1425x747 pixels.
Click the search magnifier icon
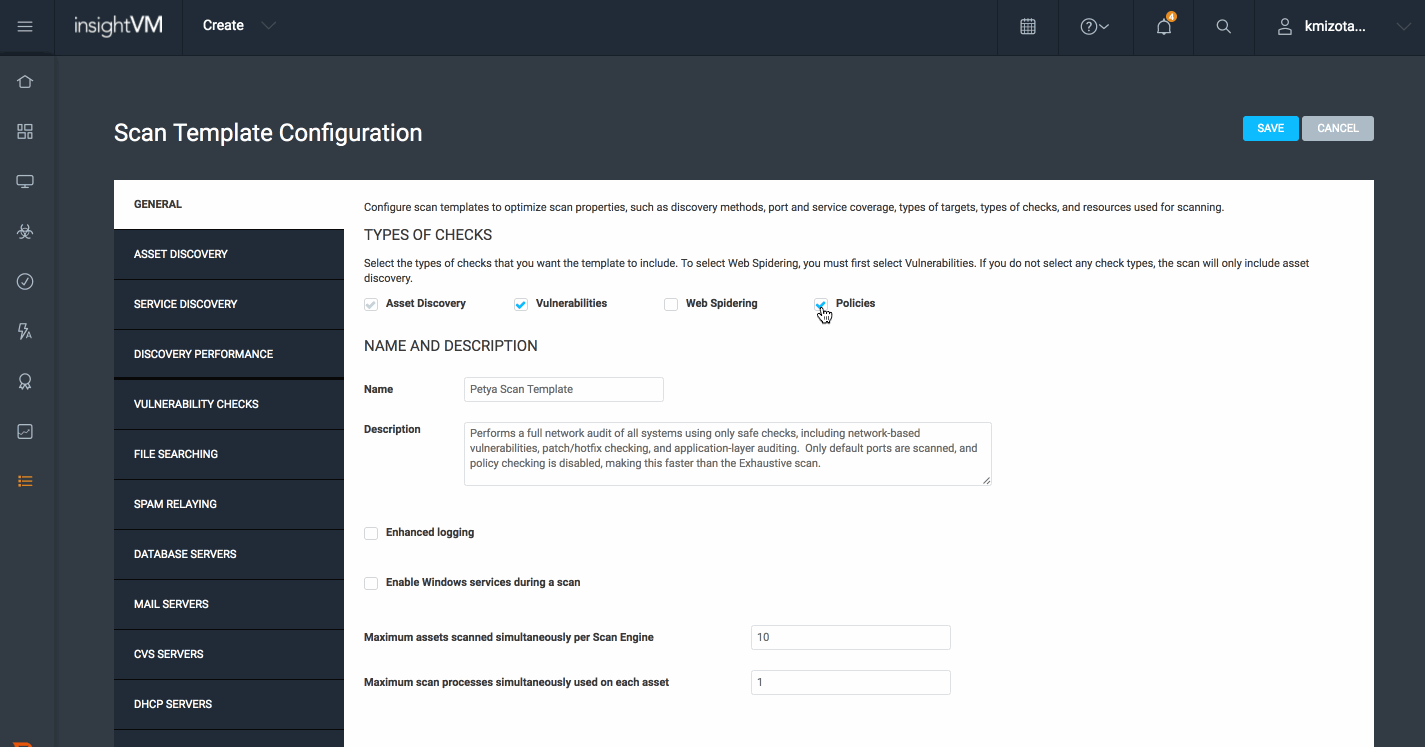coord(1223,27)
